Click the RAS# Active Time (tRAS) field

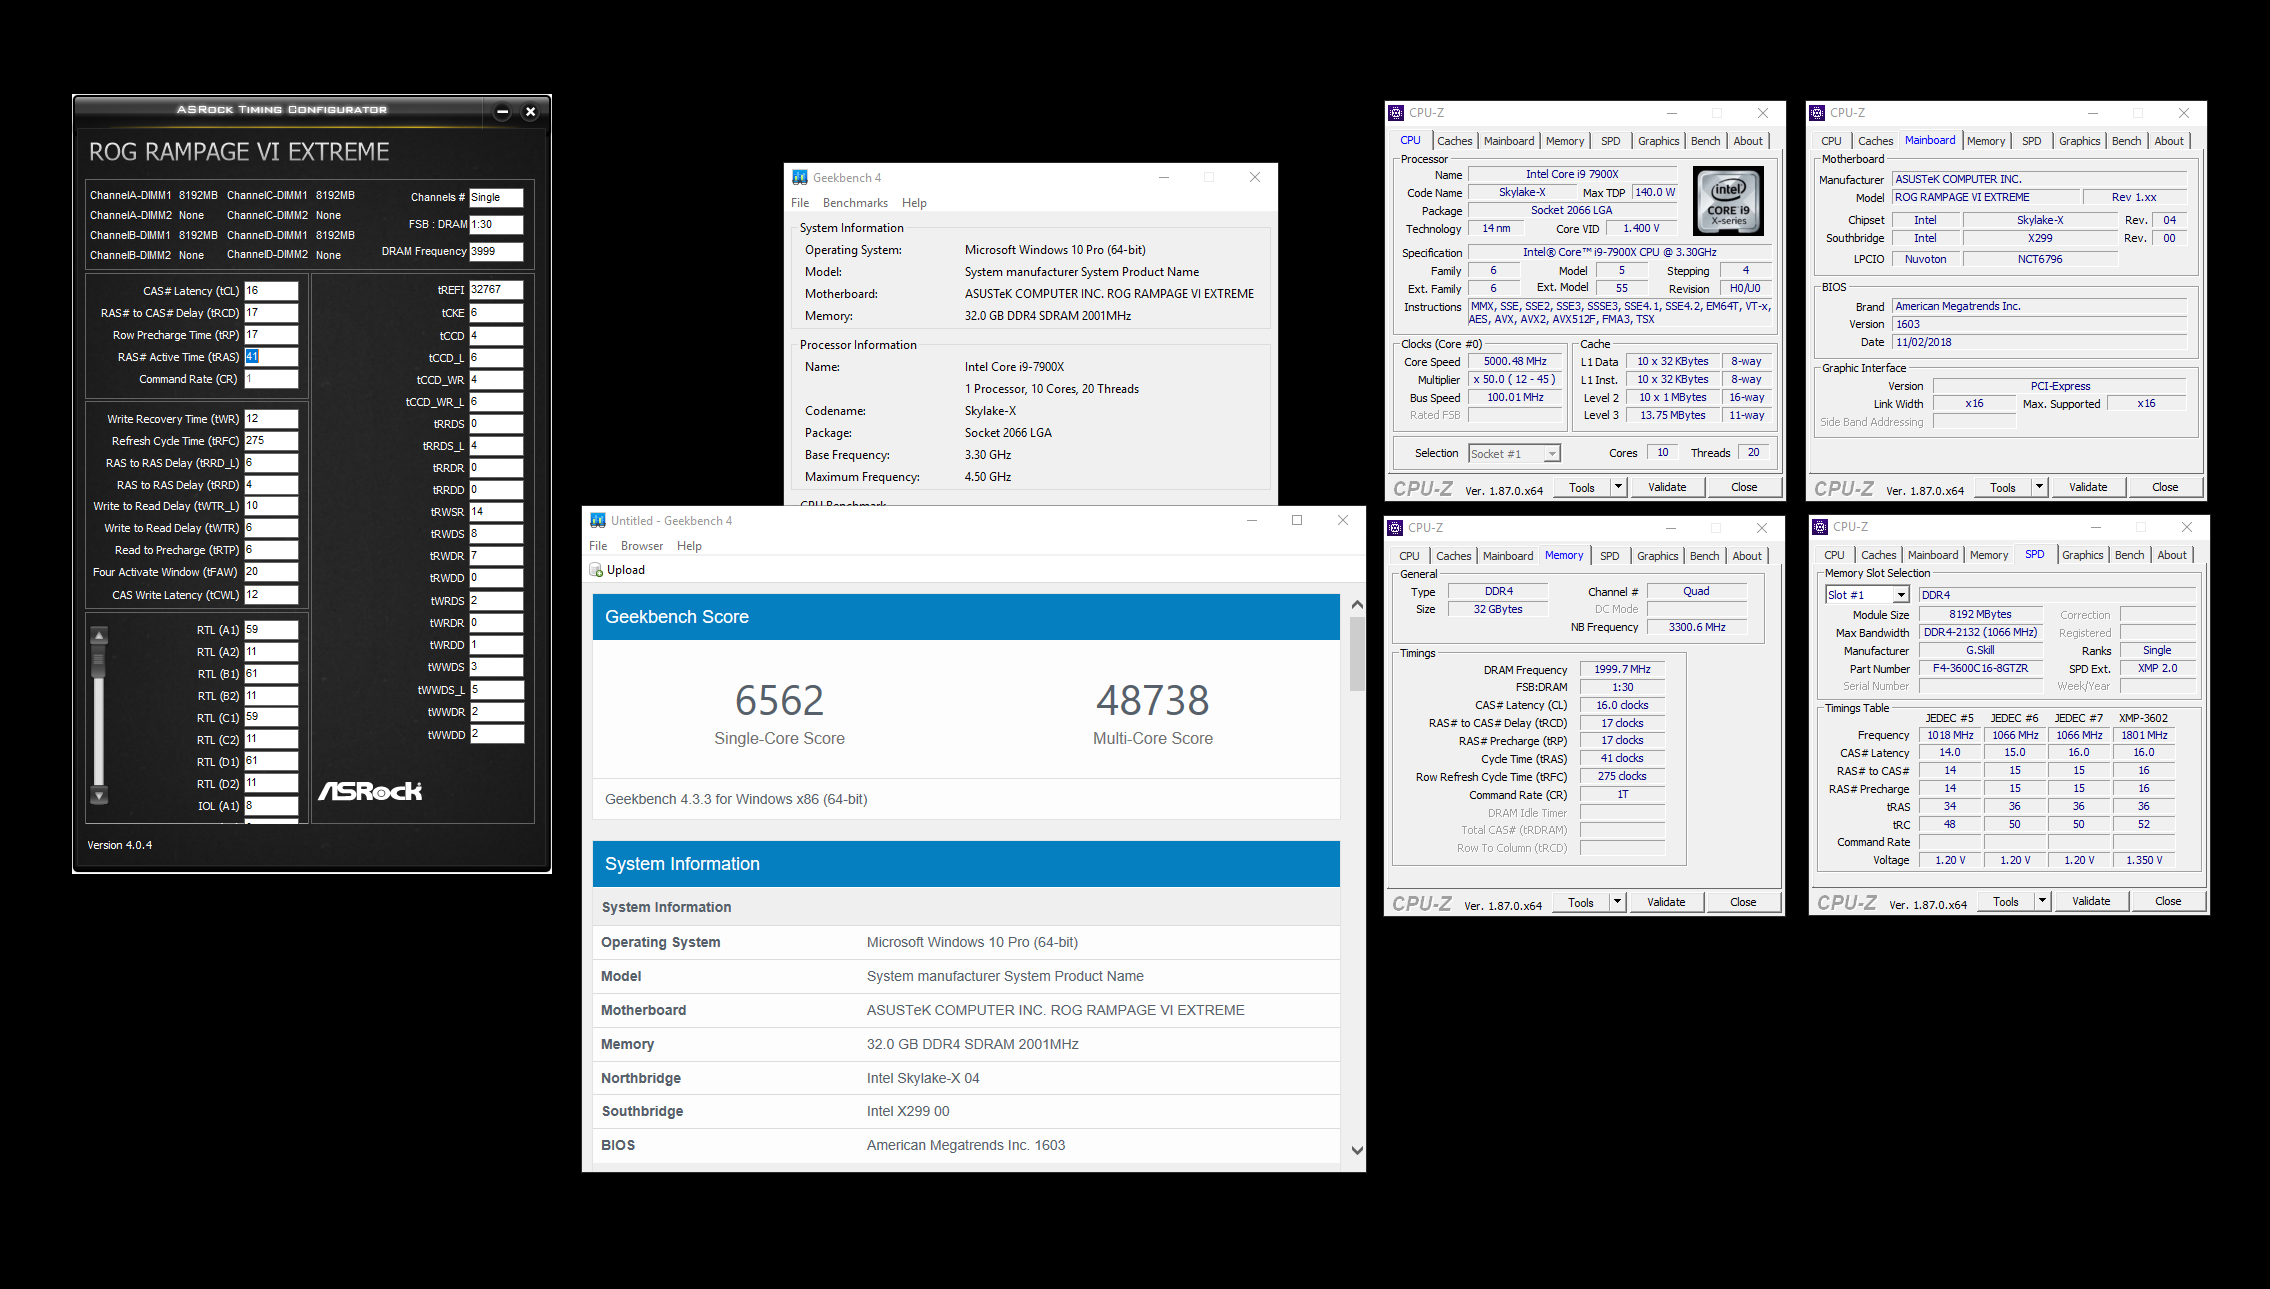[x=271, y=357]
